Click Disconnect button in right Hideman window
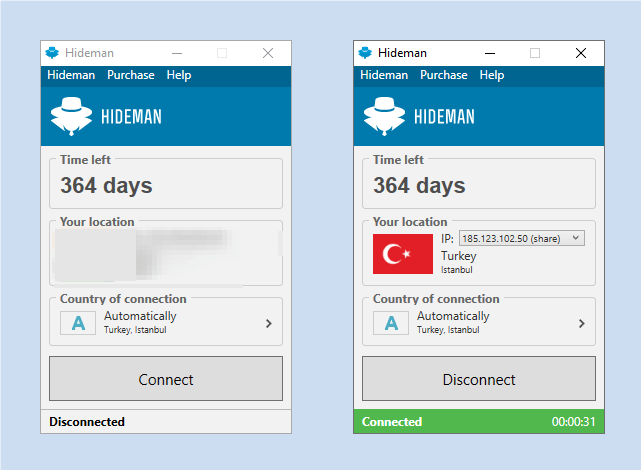 [x=479, y=378]
